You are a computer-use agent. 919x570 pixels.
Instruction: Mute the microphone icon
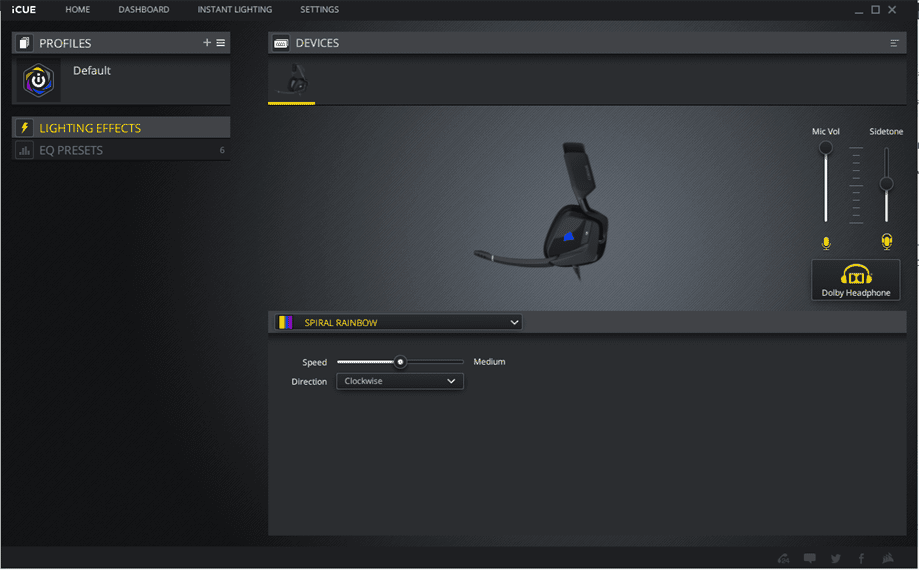826,243
